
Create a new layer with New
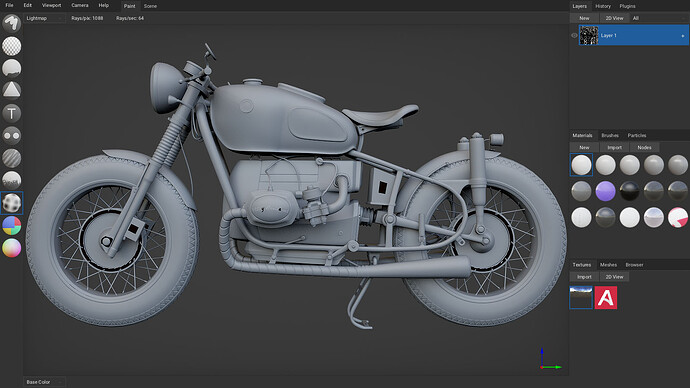pyautogui.click(x=584, y=18)
